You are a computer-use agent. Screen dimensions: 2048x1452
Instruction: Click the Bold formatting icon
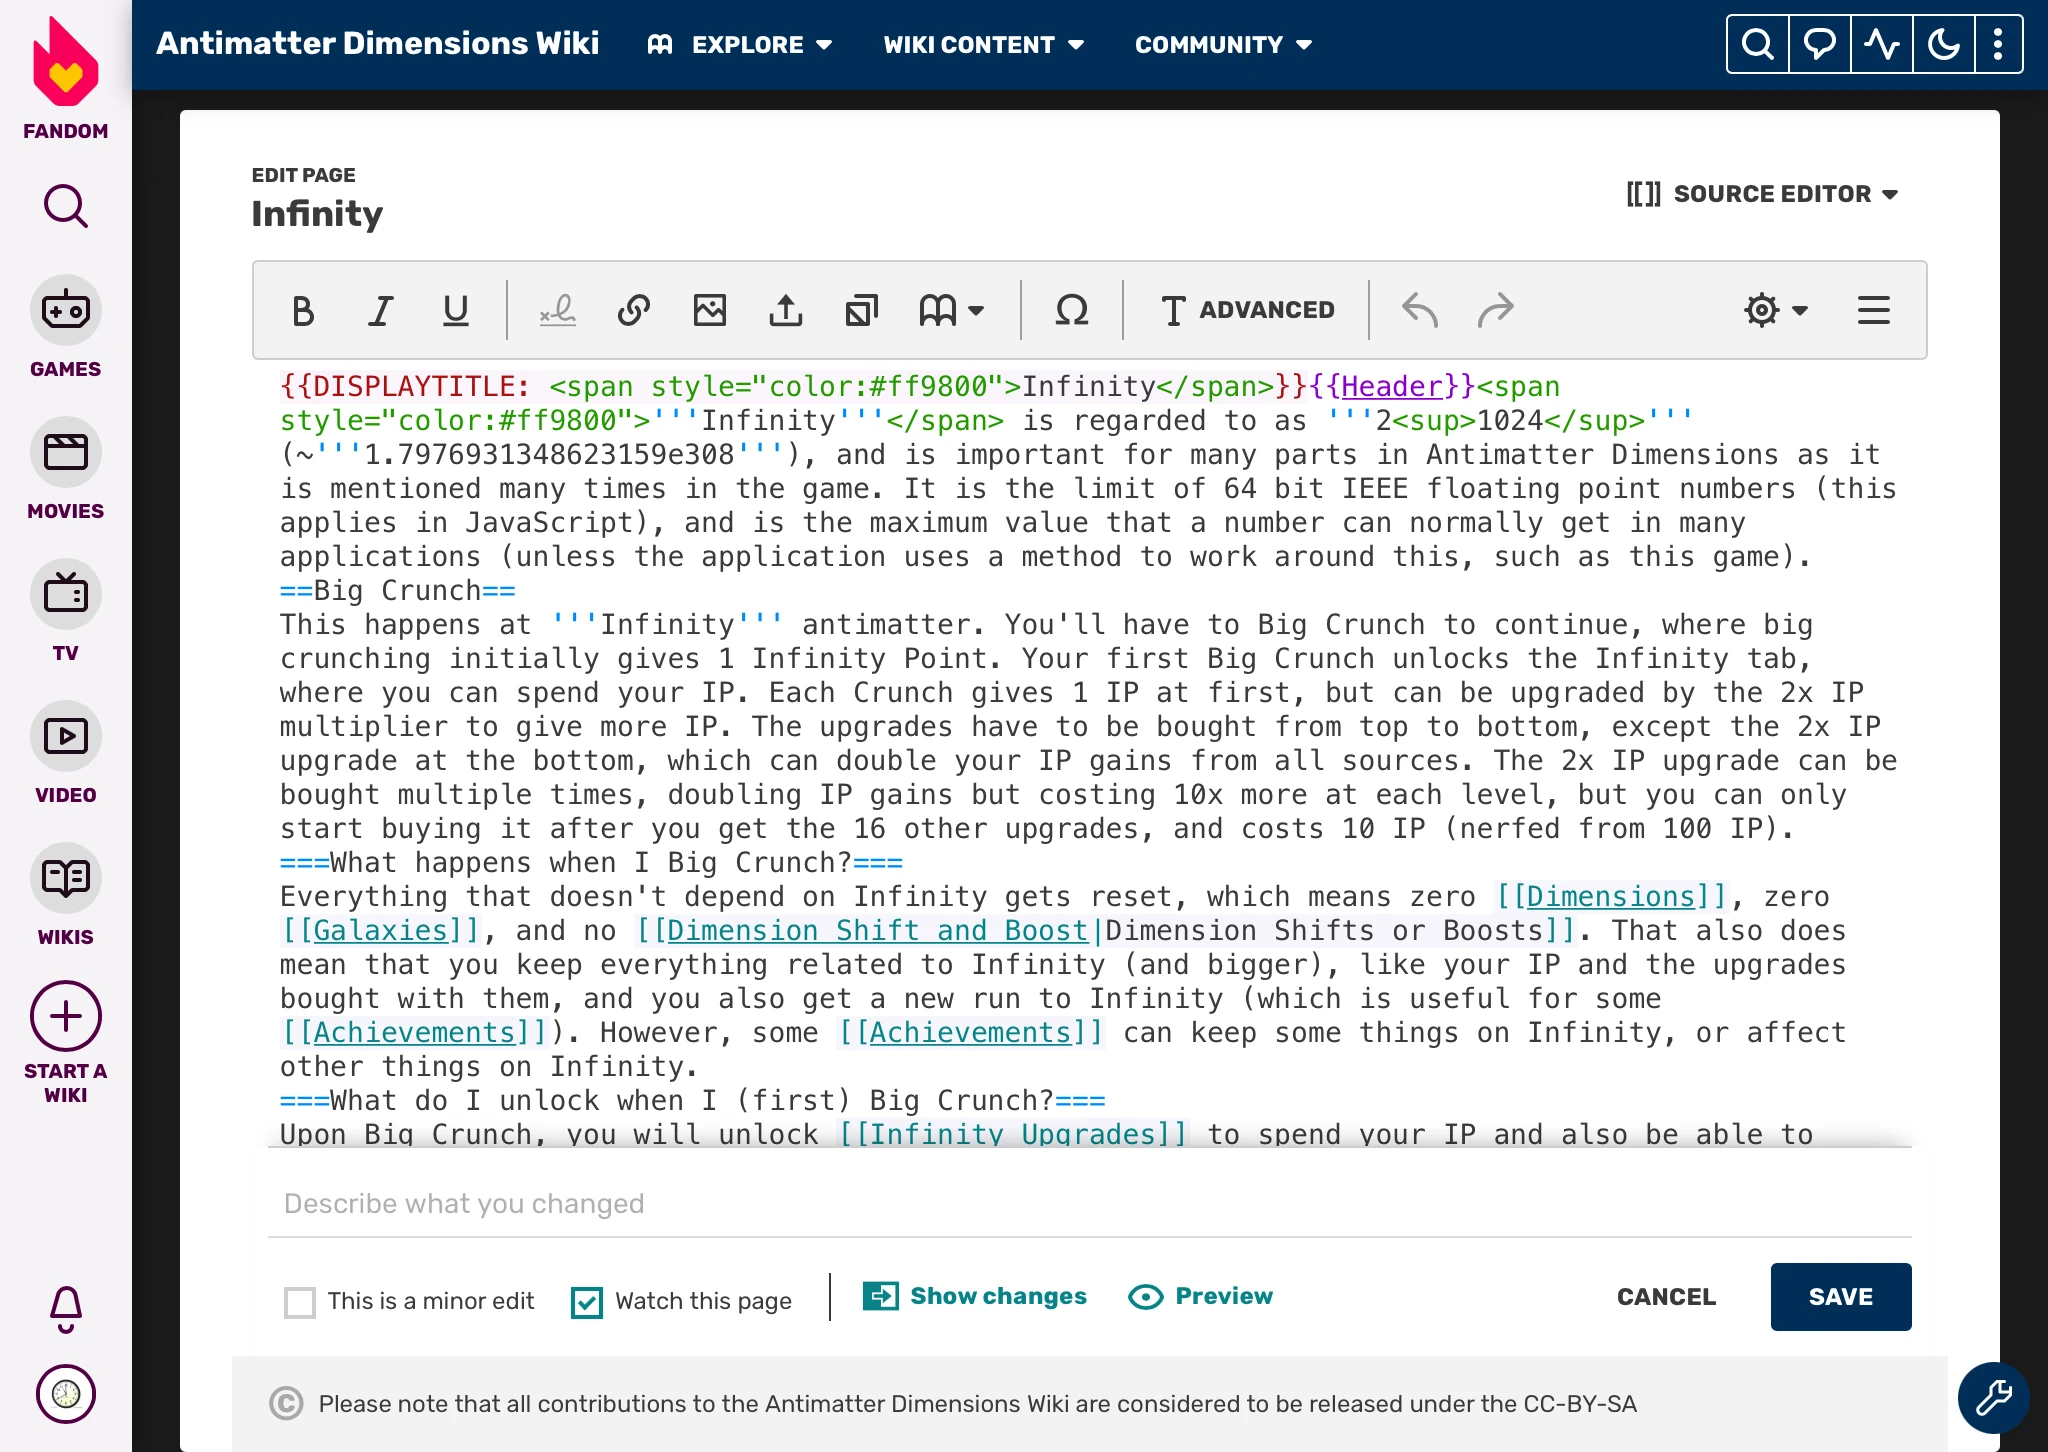coord(302,311)
